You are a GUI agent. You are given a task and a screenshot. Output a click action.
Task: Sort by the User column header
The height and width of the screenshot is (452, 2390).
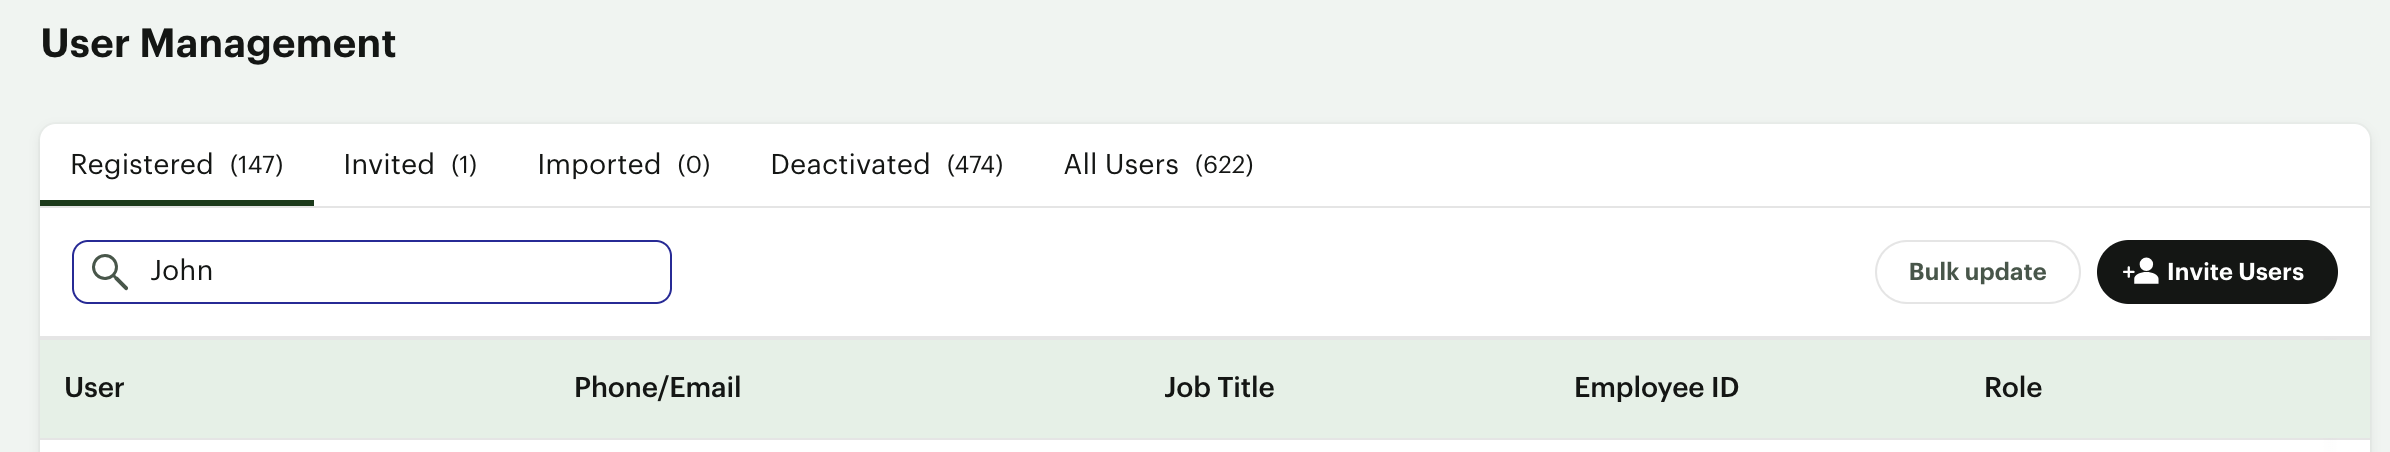tap(94, 388)
